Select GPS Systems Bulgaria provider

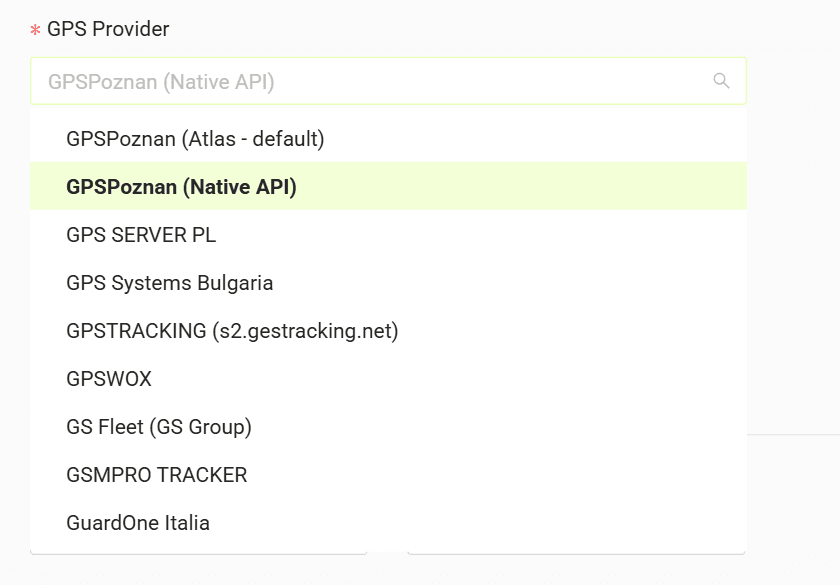point(388,282)
